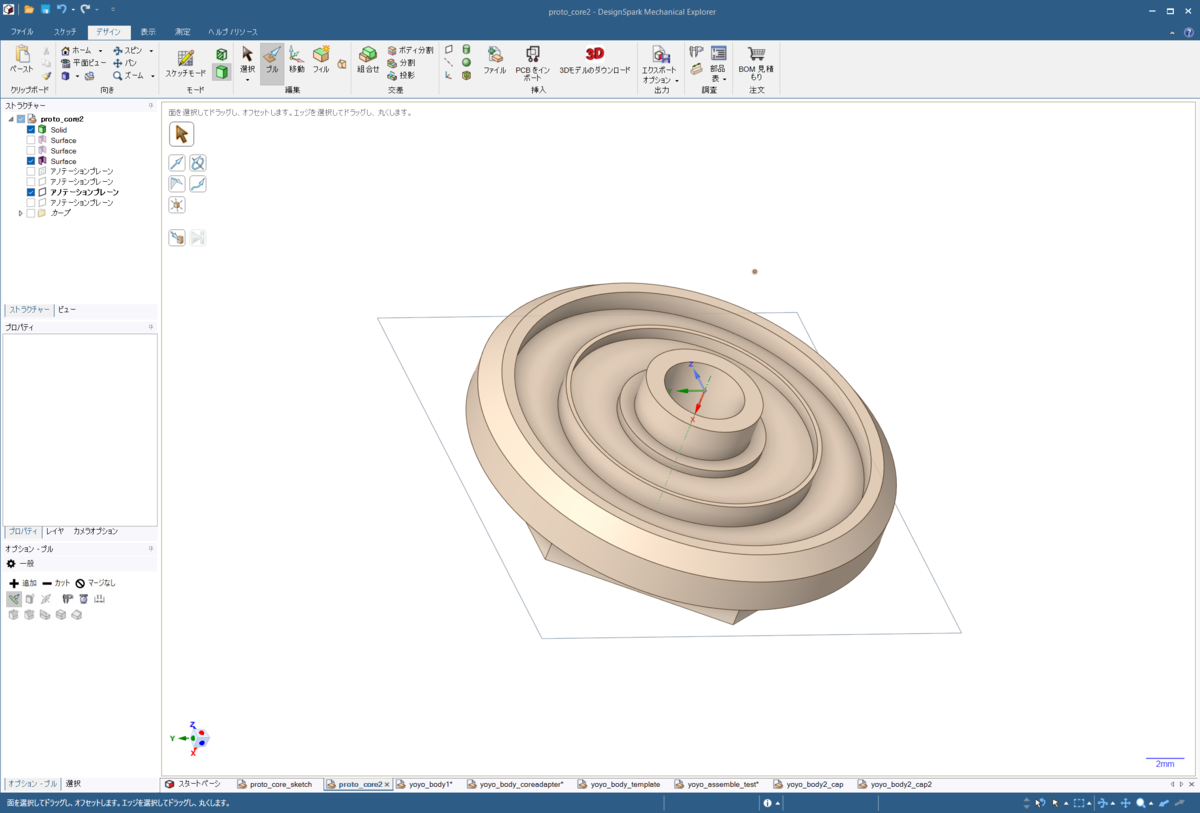1200x813 pixels.
Task: Check the カーブ folder checkbox
Action: (x=31, y=213)
